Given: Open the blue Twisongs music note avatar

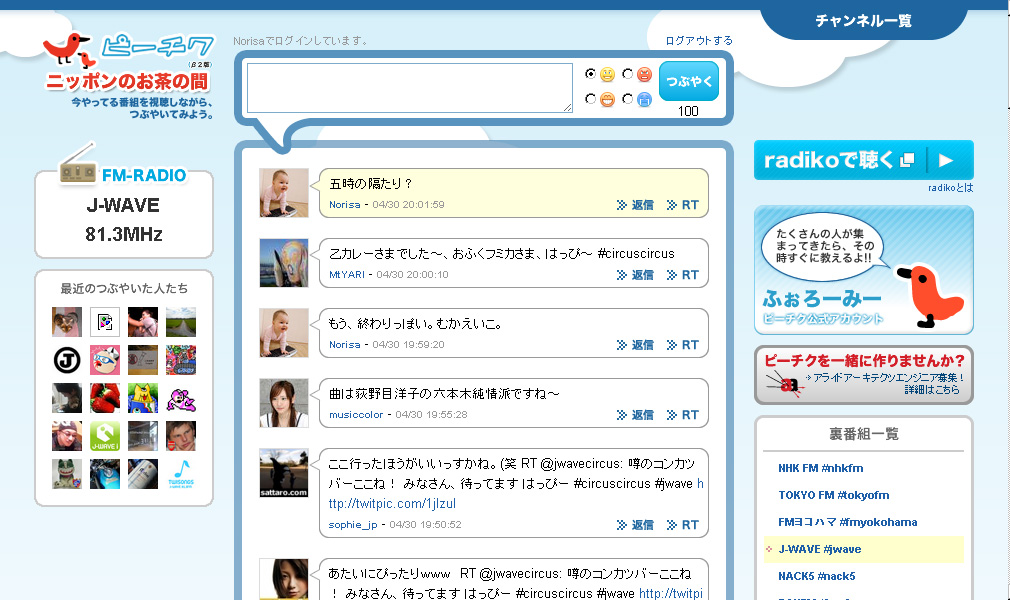Looking at the screenshot, I should pyautogui.click(x=181, y=474).
